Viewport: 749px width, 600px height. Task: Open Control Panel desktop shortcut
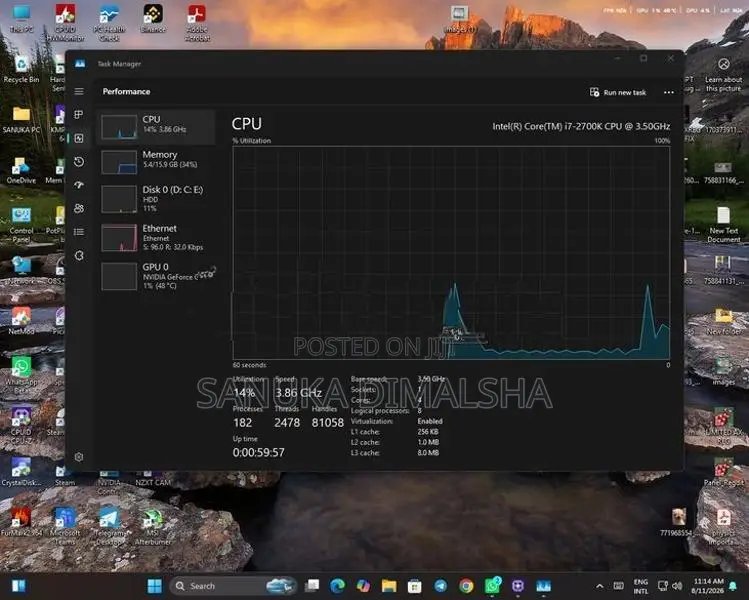coord(21,225)
